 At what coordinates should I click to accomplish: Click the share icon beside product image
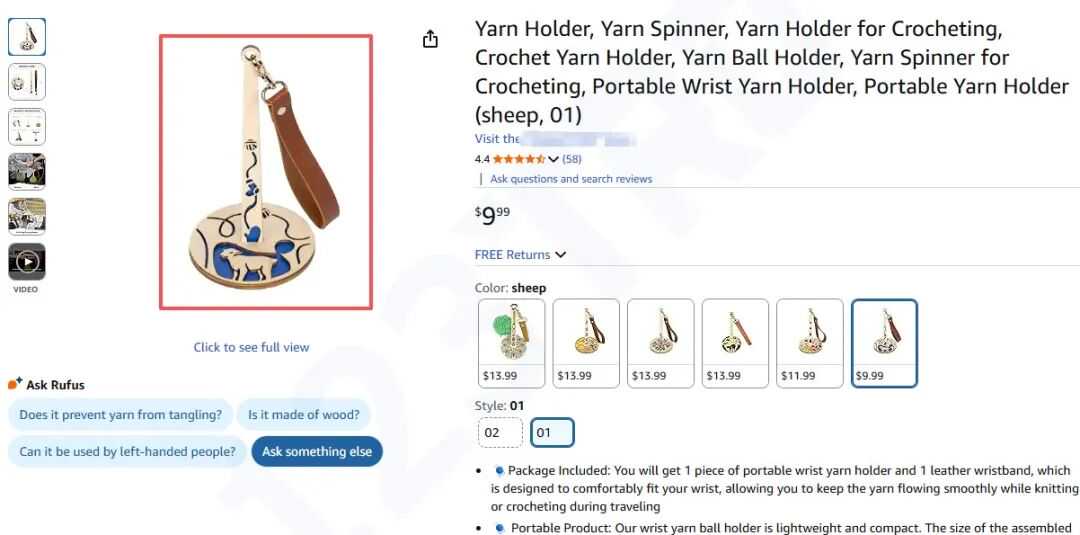(x=430, y=40)
